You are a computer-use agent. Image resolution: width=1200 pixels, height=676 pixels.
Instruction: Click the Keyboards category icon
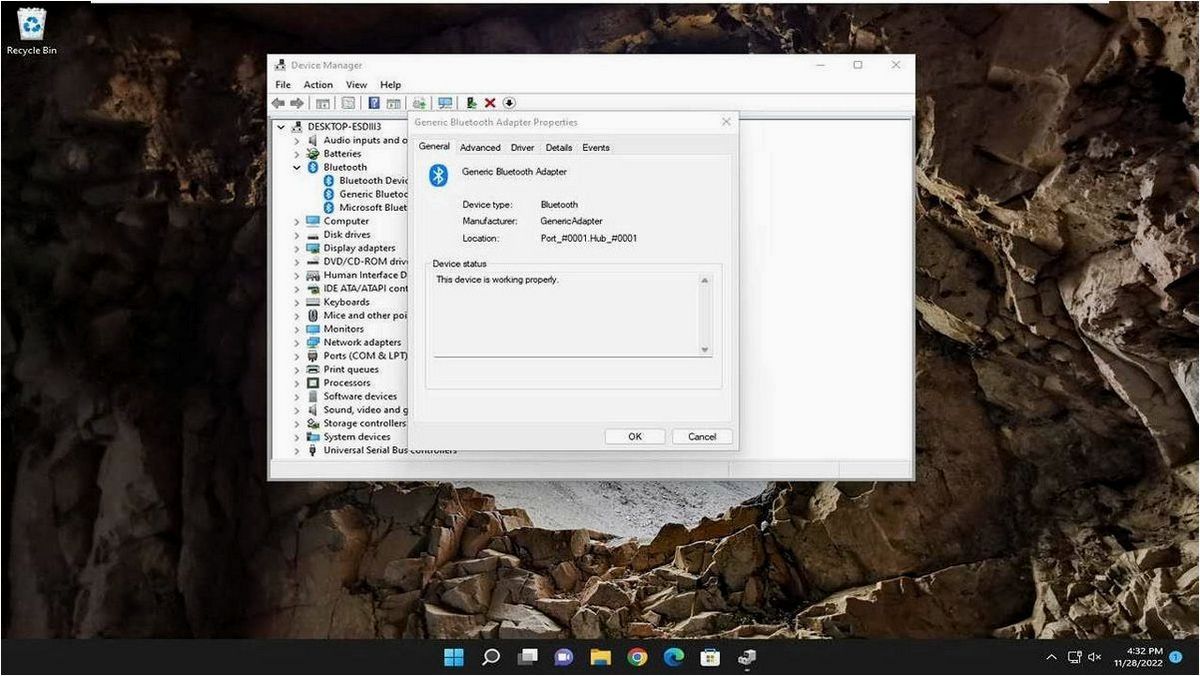tap(313, 302)
